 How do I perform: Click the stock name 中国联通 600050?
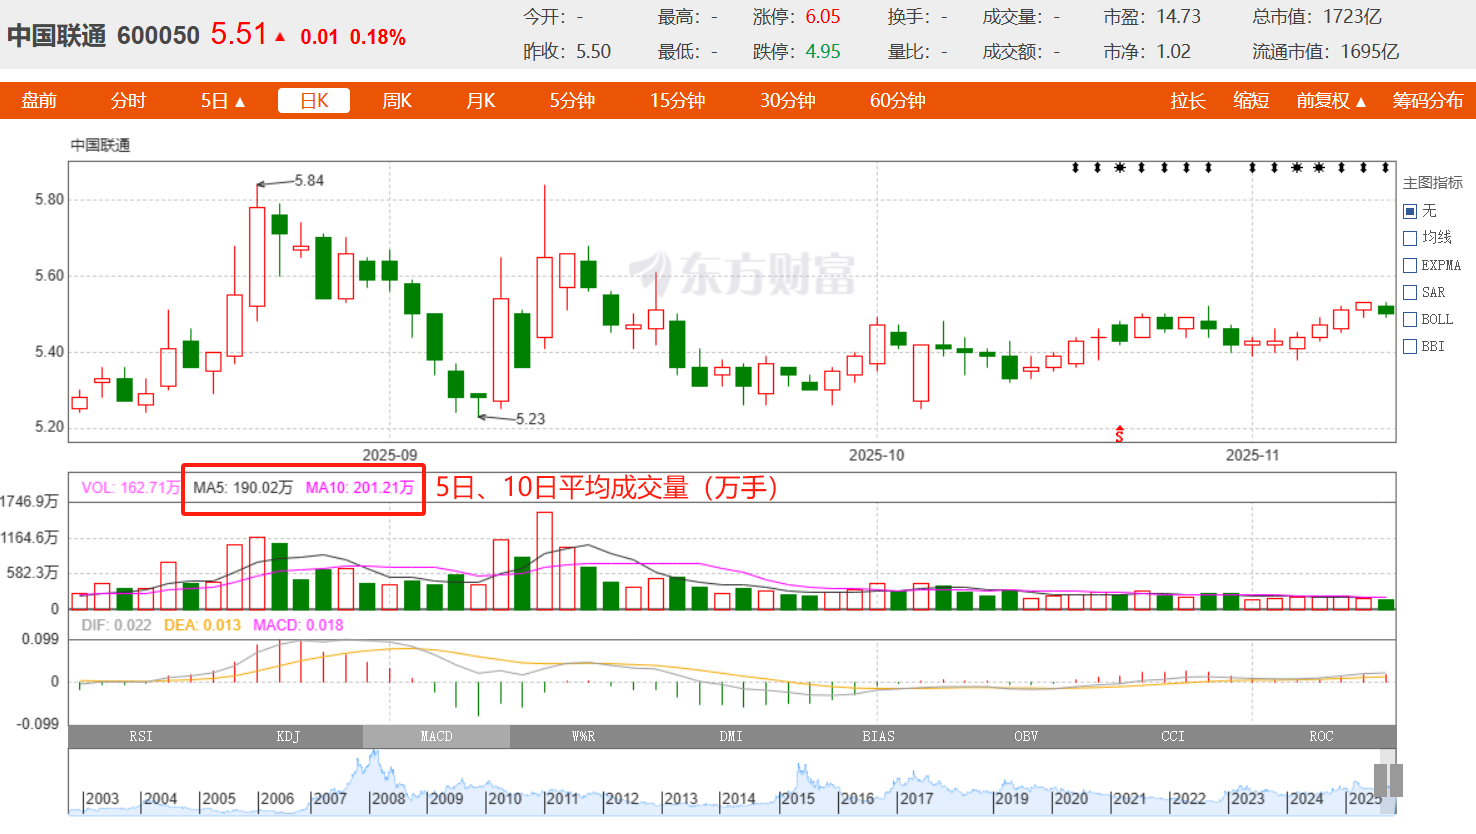click(103, 36)
